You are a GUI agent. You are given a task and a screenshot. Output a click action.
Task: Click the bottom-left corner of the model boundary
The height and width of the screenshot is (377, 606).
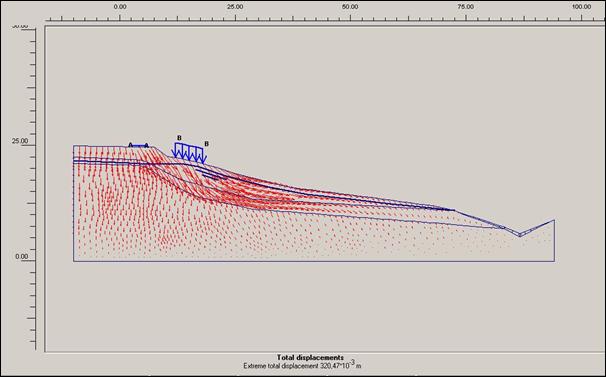[x=73, y=261]
